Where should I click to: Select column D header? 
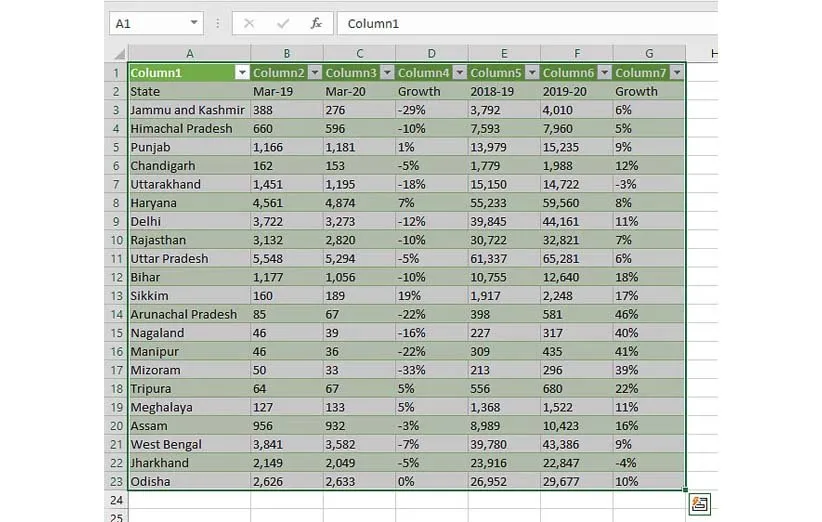point(431,53)
